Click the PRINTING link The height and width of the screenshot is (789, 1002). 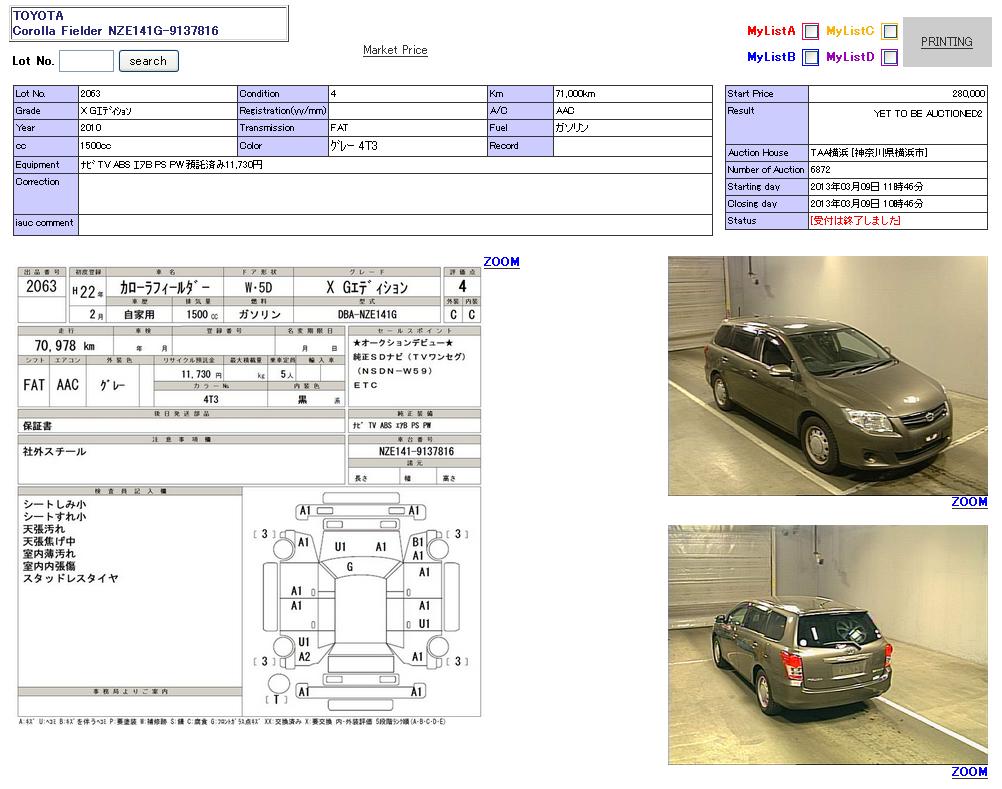click(x=946, y=42)
